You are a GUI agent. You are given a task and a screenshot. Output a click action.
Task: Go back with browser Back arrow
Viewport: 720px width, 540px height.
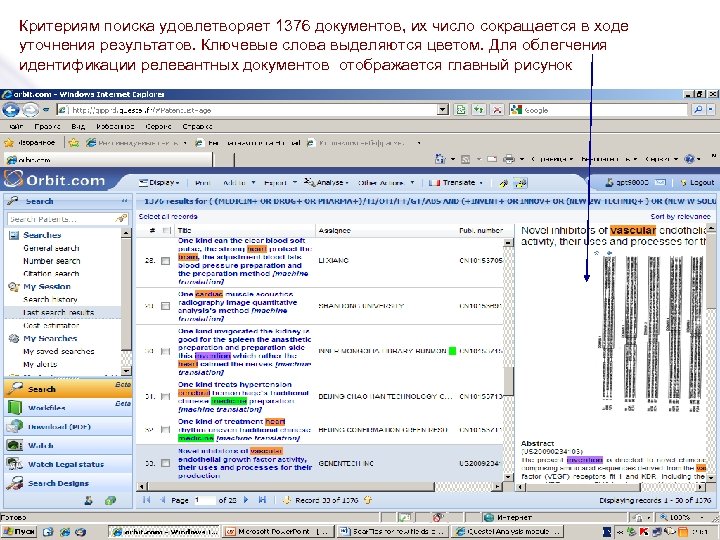pos(11,110)
